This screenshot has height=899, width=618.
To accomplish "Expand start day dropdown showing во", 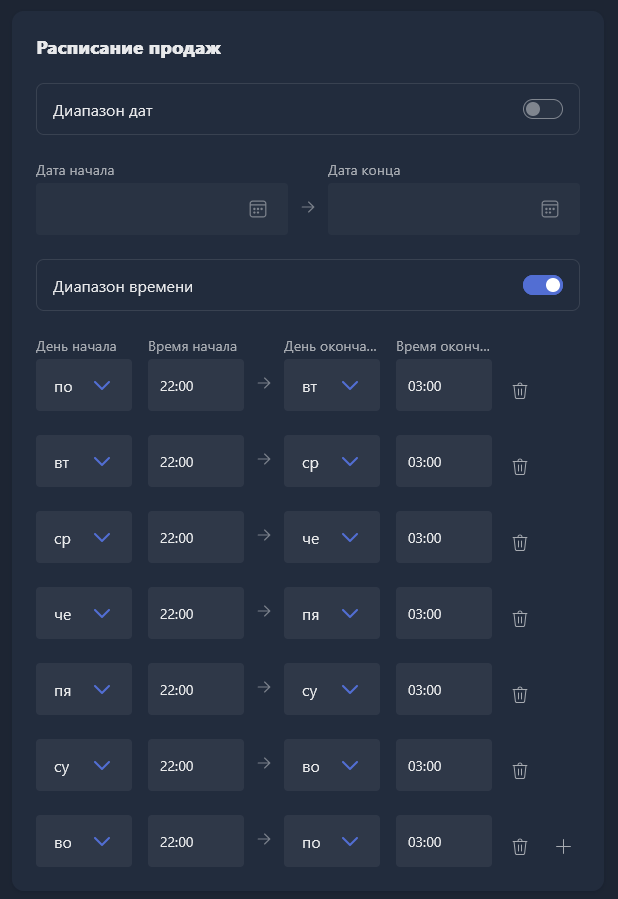I will [84, 841].
